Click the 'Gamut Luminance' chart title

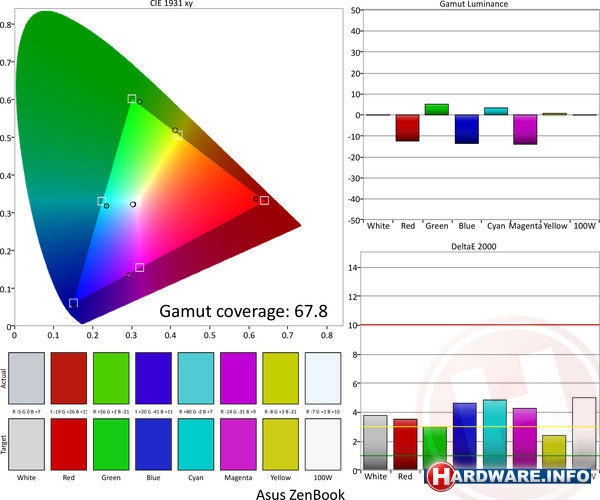(474, 4)
